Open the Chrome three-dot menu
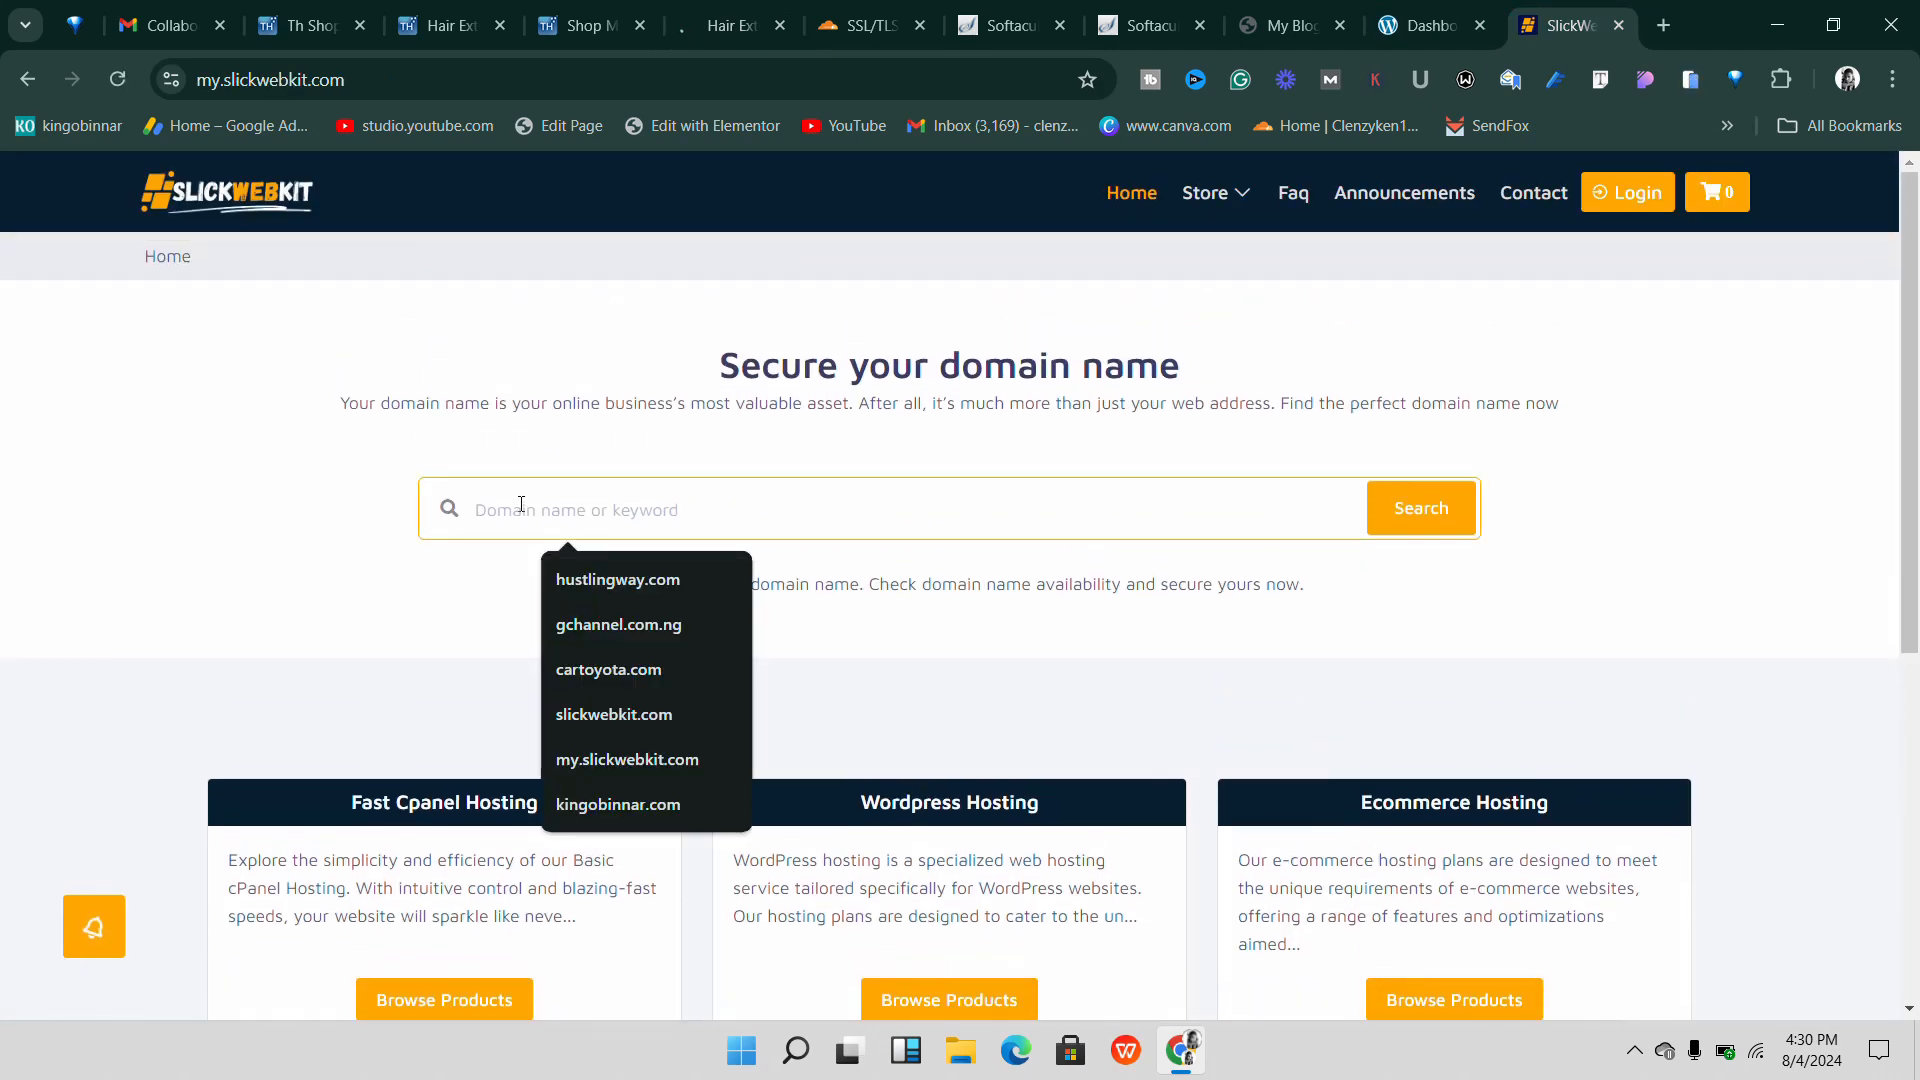This screenshot has width=1920, height=1080. pos(1892,79)
